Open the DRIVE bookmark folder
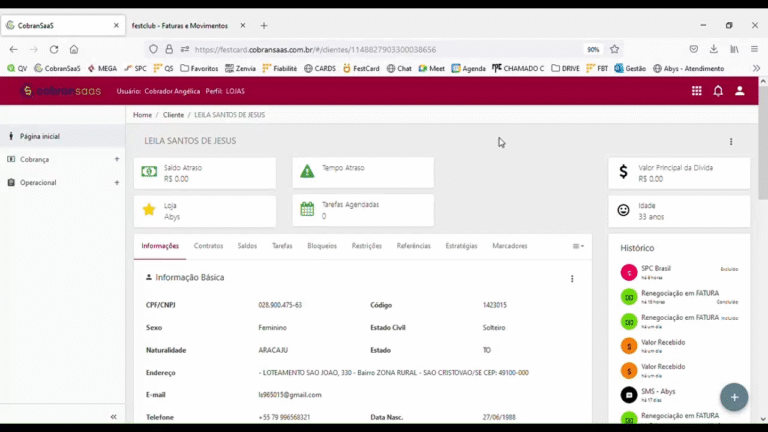768x432 pixels. click(565, 69)
